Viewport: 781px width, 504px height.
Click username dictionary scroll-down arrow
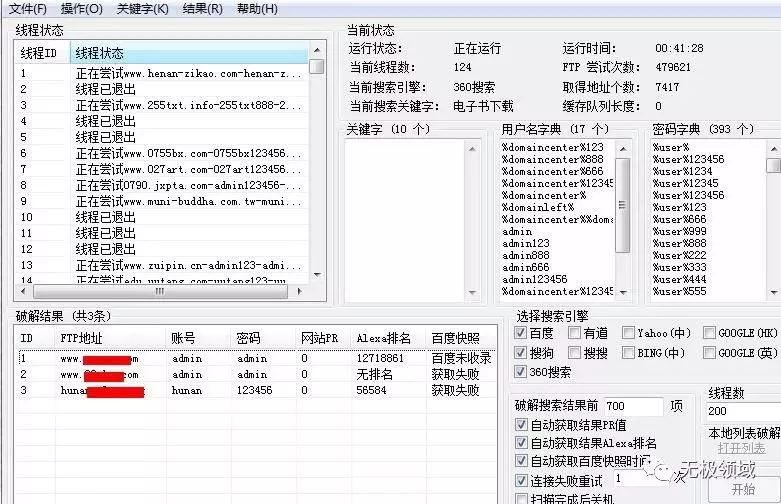[x=623, y=293]
